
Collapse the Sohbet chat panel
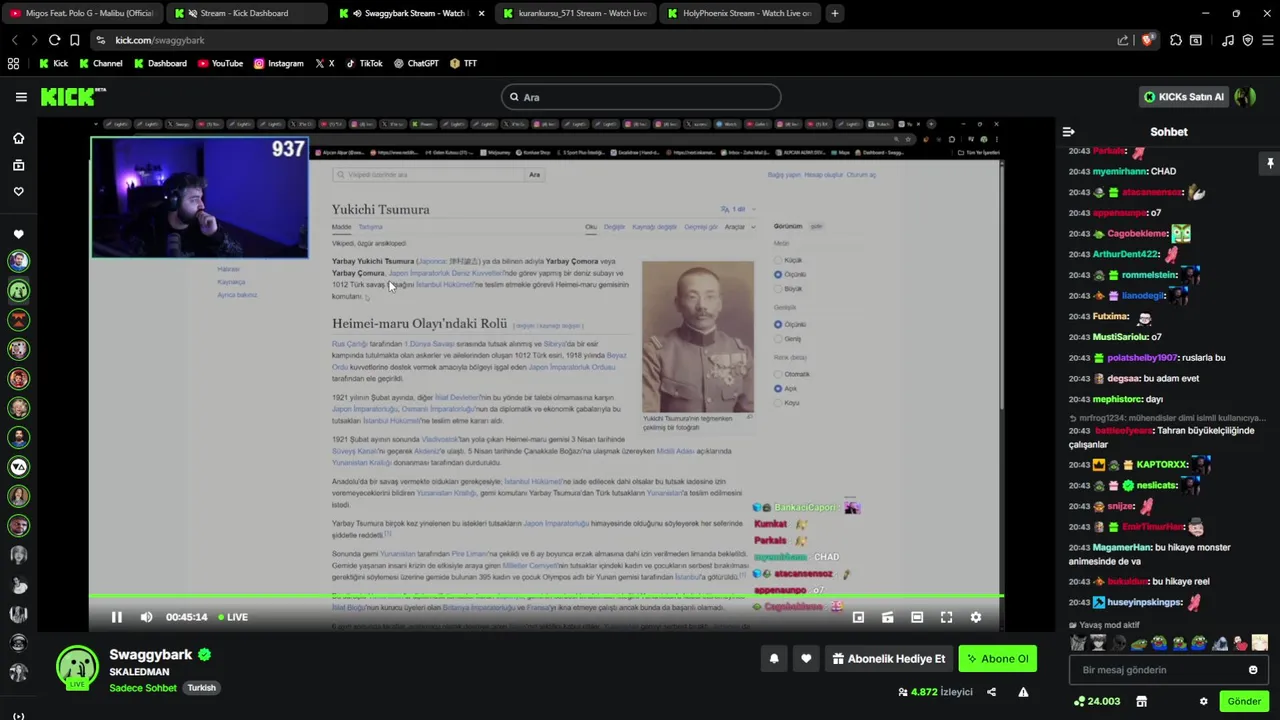click(x=1068, y=131)
